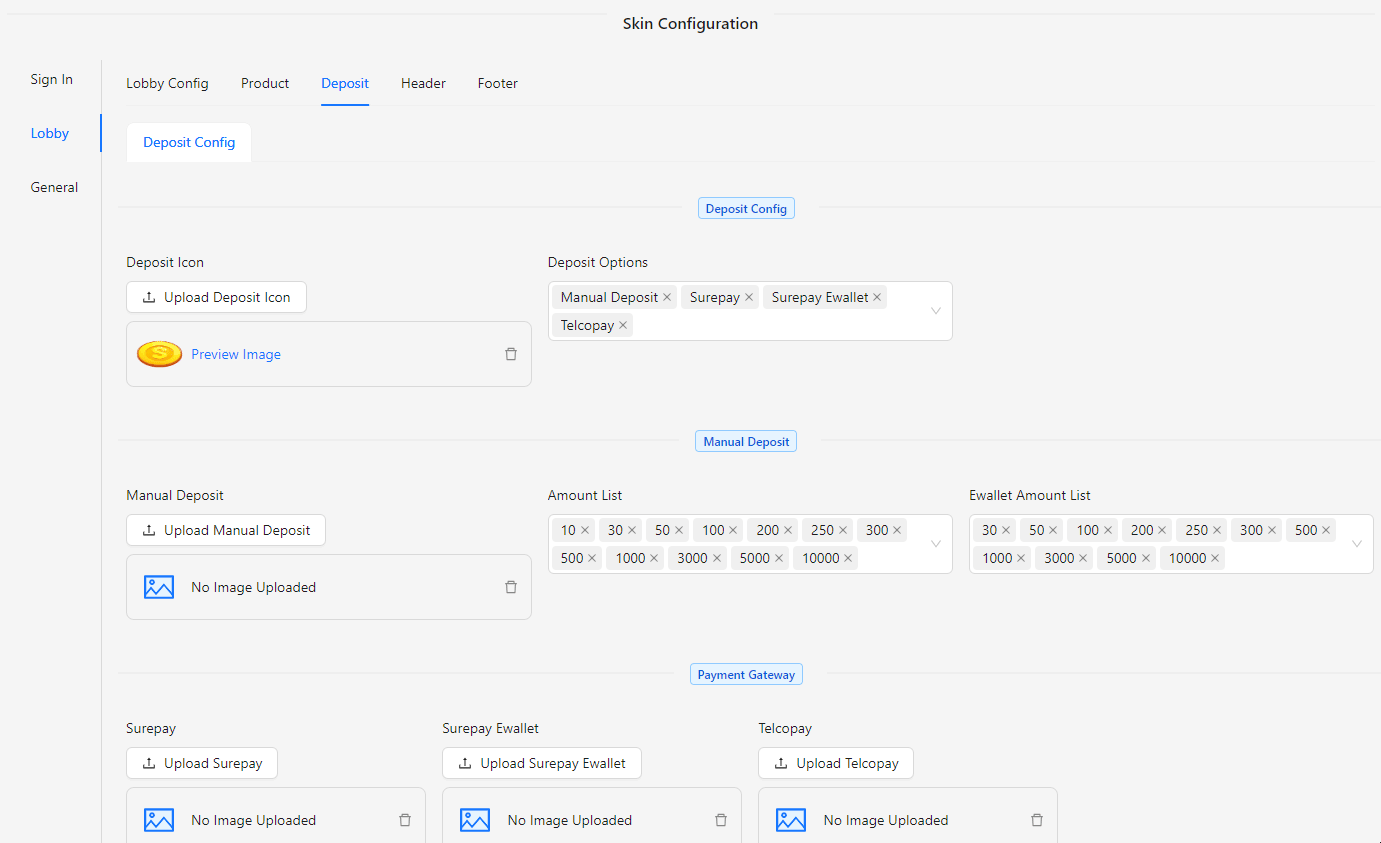Remove 10000 from the Ewallet Amount List
The width and height of the screenshot is (1381, 843).
tap(1215, 558)
